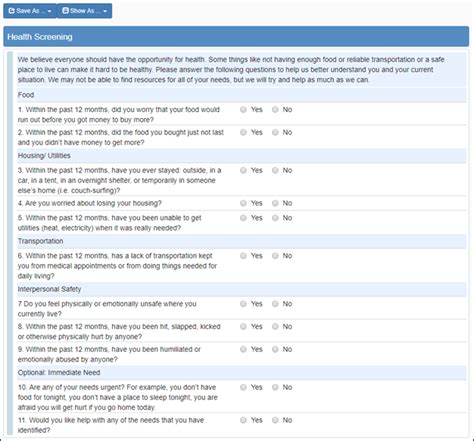
Task: Open the Save As dropdown button
Action: coord(30,11)
